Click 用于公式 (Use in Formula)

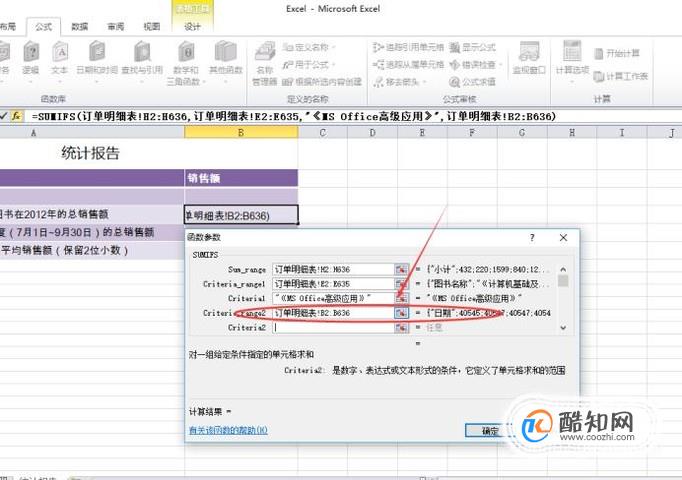[x=310, y=65]
